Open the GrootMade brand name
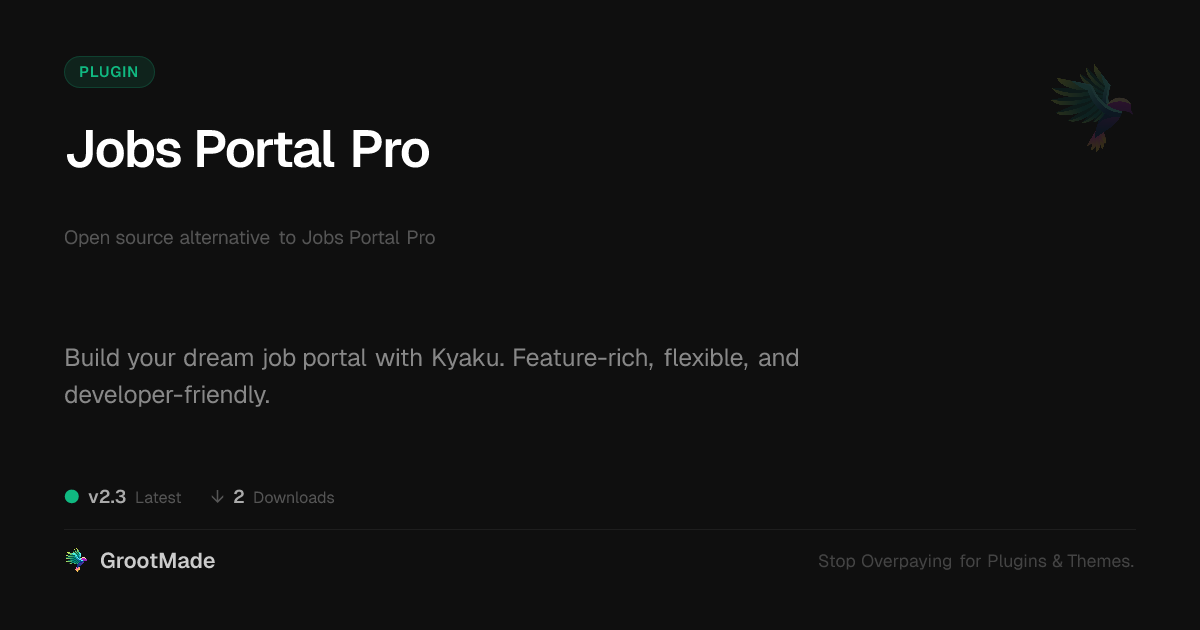The width and height of the screenshot is (1200, 630). [x=157, y=561]
